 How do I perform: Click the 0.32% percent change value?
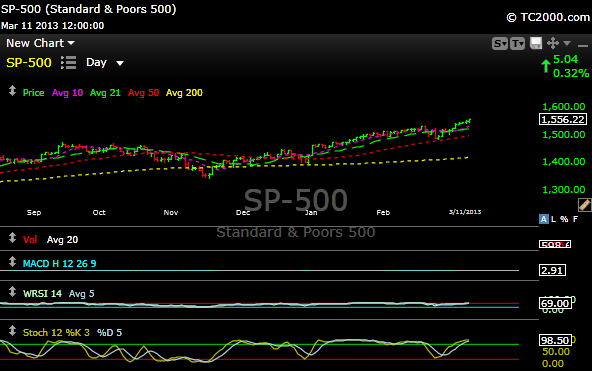571,73
